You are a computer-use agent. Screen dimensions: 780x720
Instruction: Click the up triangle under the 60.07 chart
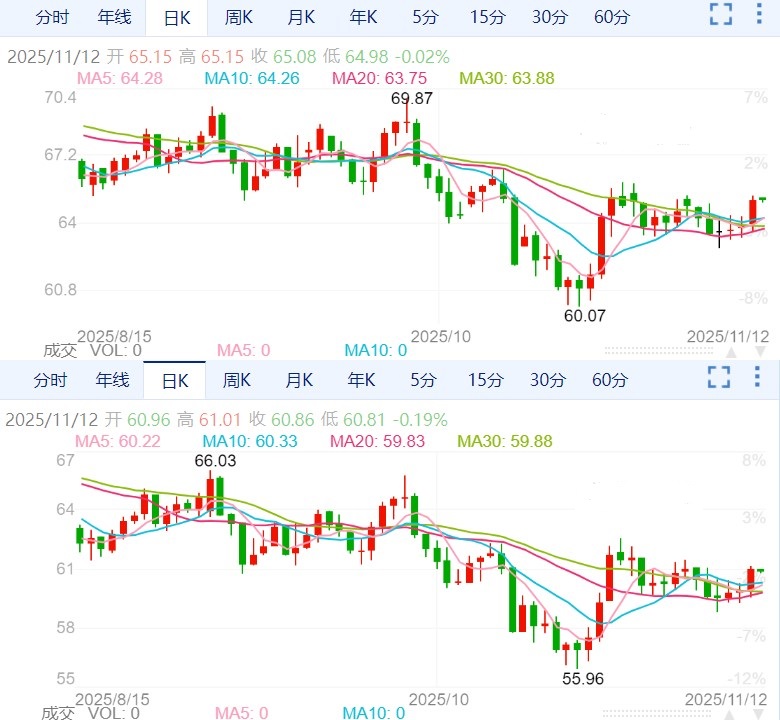pyautogui.click(x=732, y=352)
